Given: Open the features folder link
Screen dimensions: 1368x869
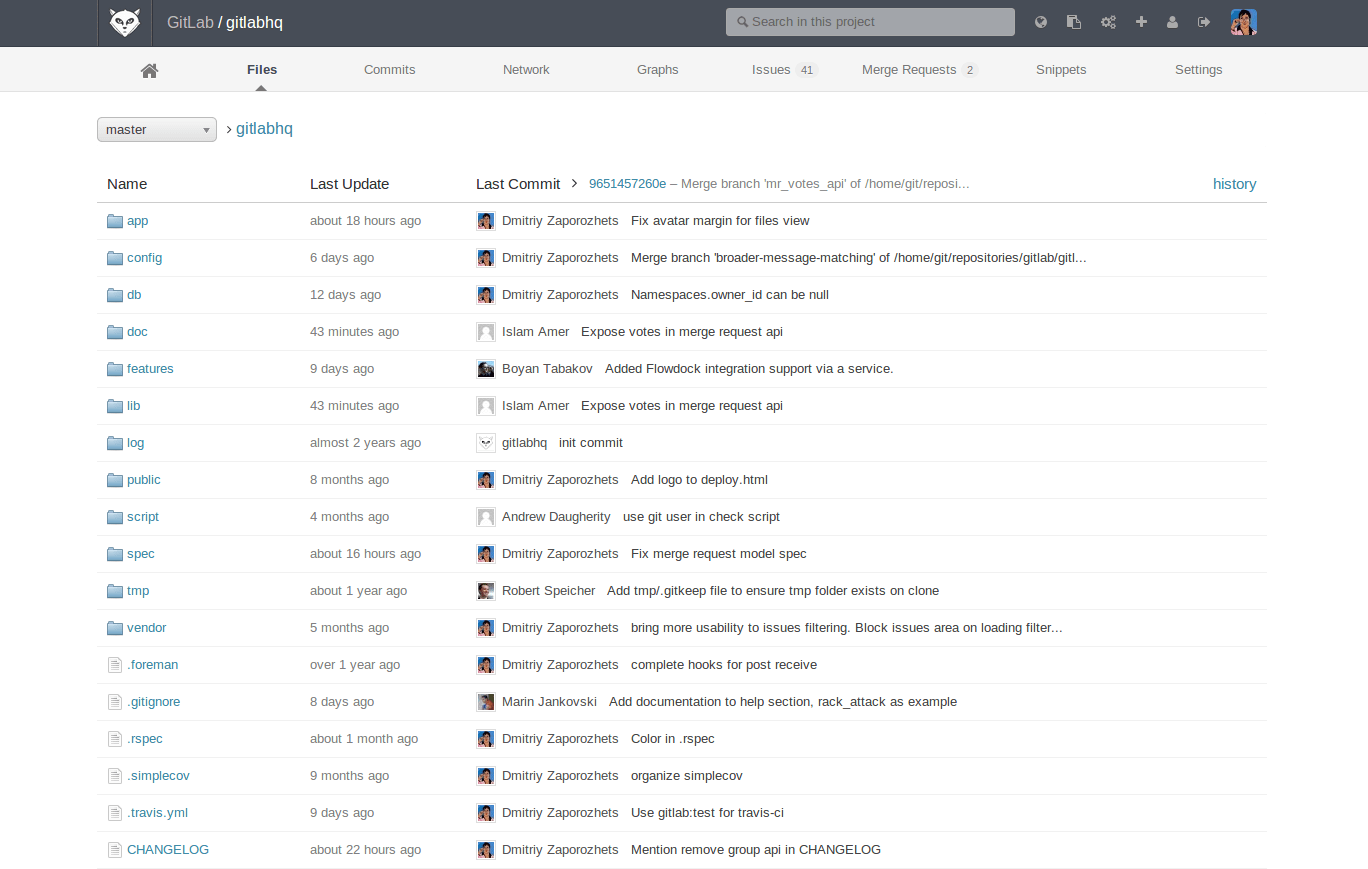Looking at the screenshot, I should 150,369.
